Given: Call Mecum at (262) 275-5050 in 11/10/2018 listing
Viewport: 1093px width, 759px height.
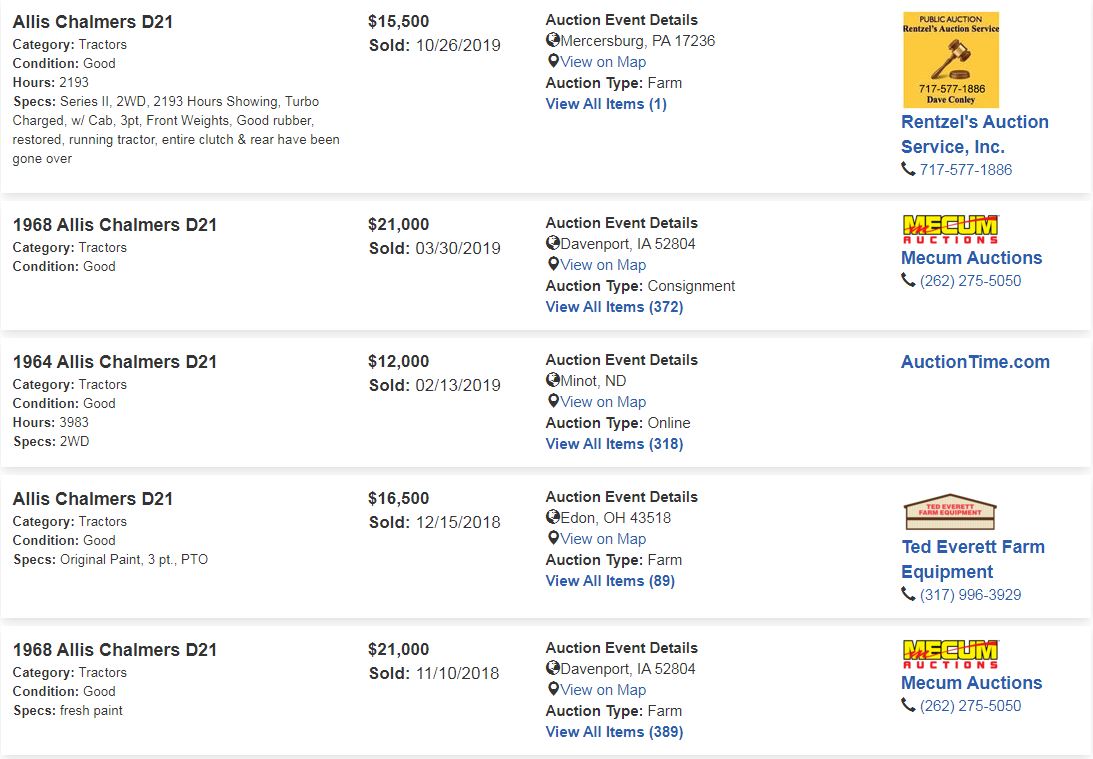Looking at the screenshot, I should click(970, 706).
